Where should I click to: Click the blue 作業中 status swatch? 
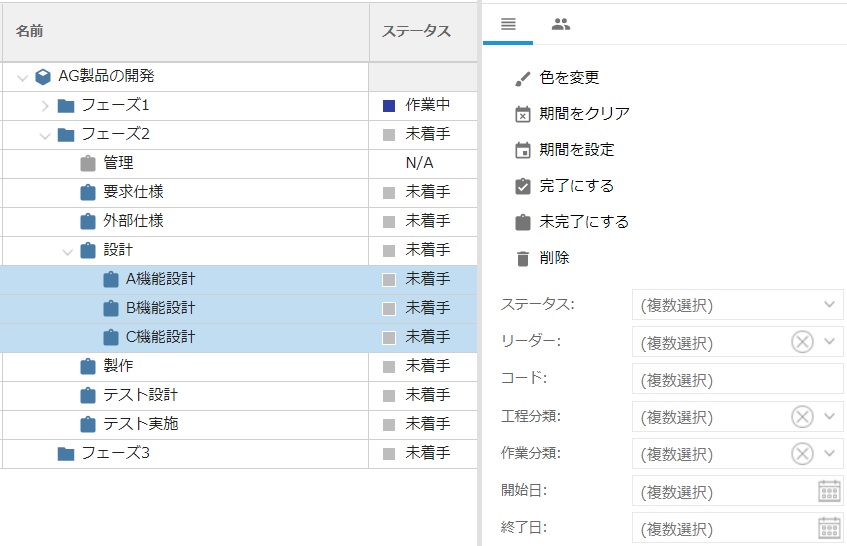[x=389, y=106]
